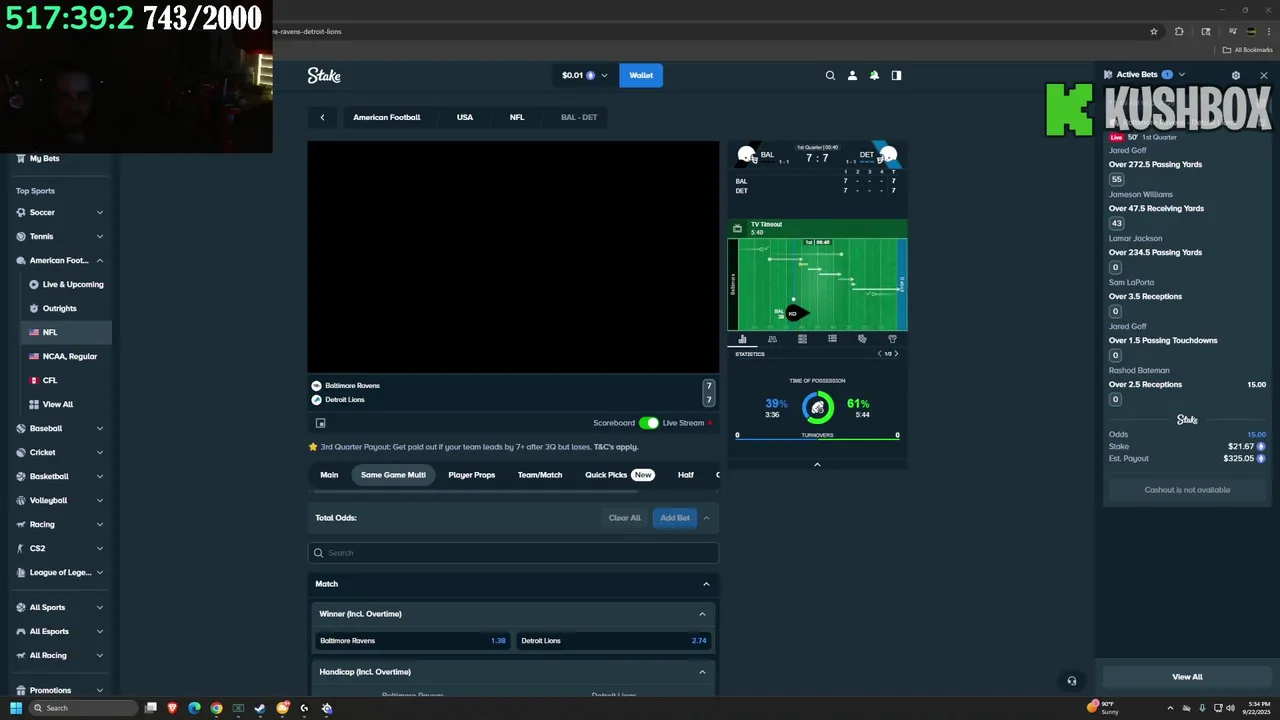Collapse the Handicap (Incl. Overtime) market
Viewport: 1280px width, 720px height.
pos(702,672)
